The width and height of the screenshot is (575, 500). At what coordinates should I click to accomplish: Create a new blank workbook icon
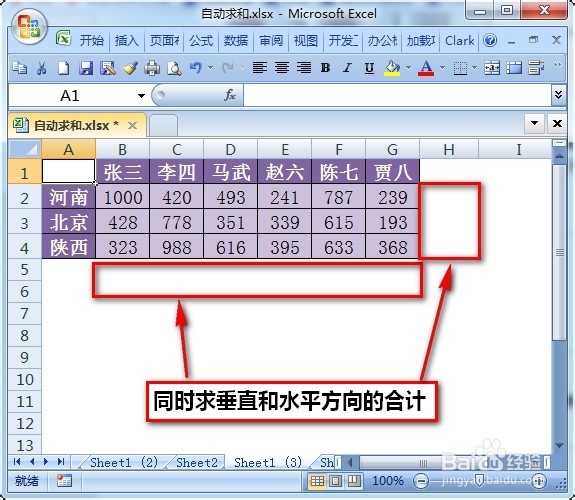[64, 68]
